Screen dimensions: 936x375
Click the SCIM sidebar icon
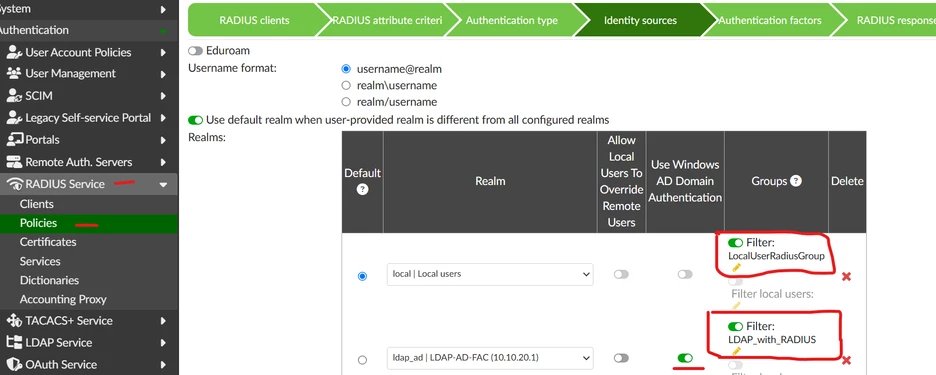pyautogui.click(x=14, y=96)
